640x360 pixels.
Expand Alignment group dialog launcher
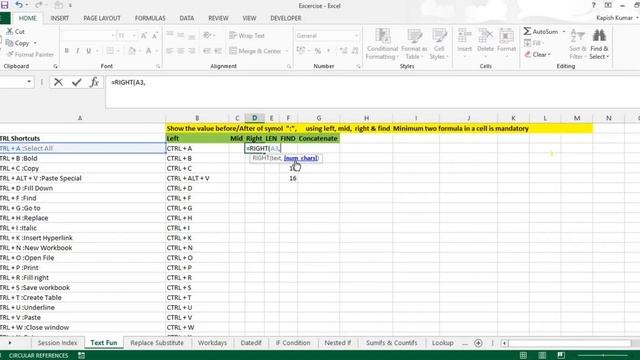tap(289, 66)
